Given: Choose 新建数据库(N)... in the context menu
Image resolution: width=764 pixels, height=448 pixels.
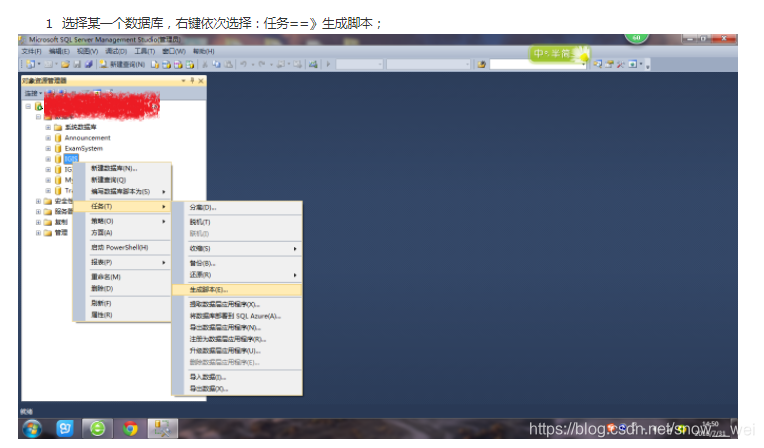Looking at the screenshot, I should coord(122,168).
